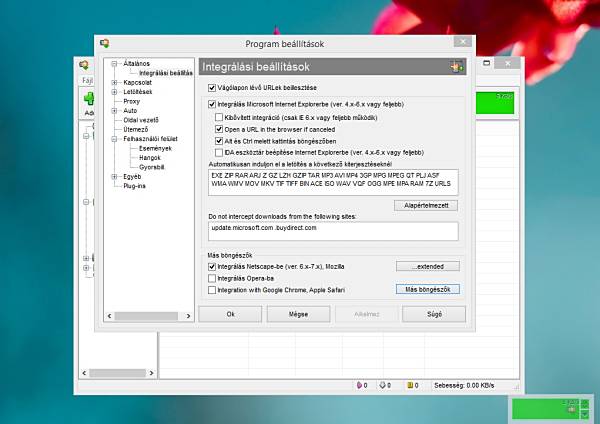
Task: Click the Ok button
Action: coord(230,314)
